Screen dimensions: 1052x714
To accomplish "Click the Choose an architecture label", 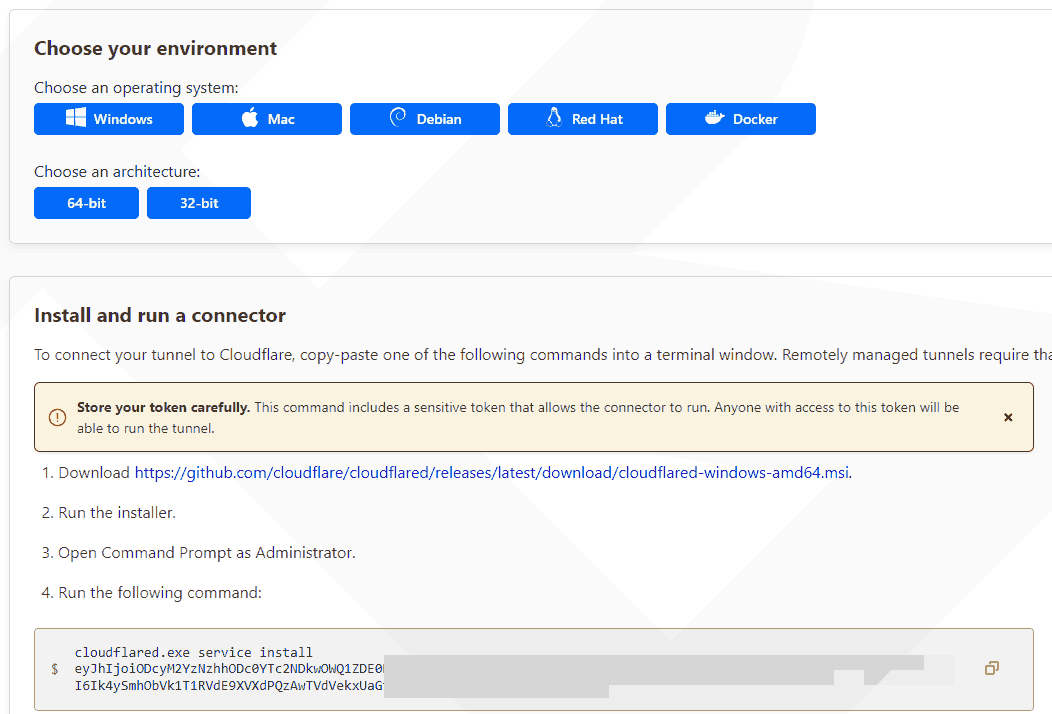I will 117,172.
